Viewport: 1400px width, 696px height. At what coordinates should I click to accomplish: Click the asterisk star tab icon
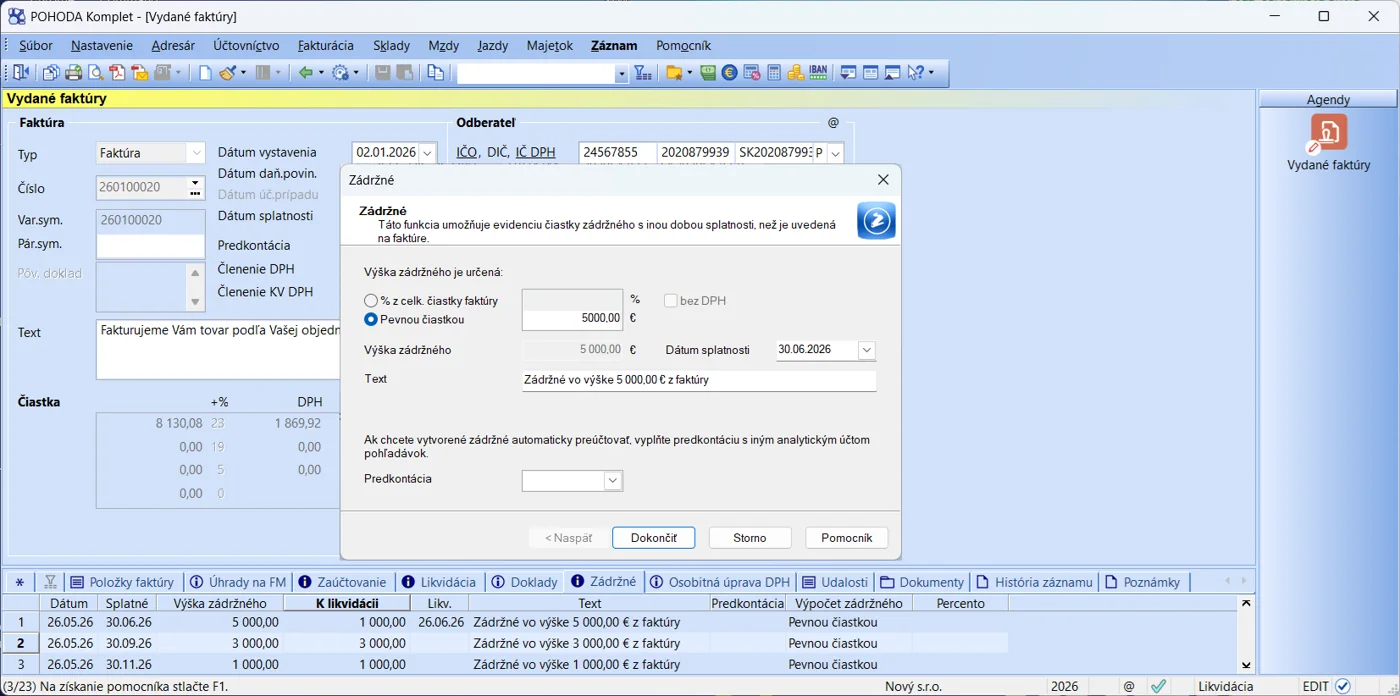(19, 582)
